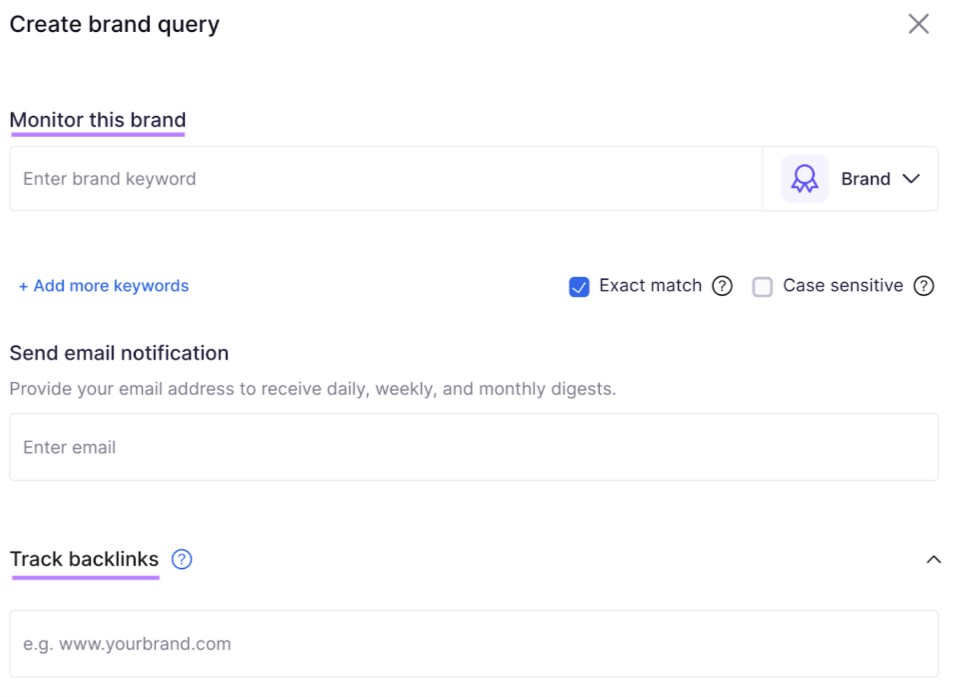
Task: Collapse the Track backlinks section arrow
Action: [933, 560]
